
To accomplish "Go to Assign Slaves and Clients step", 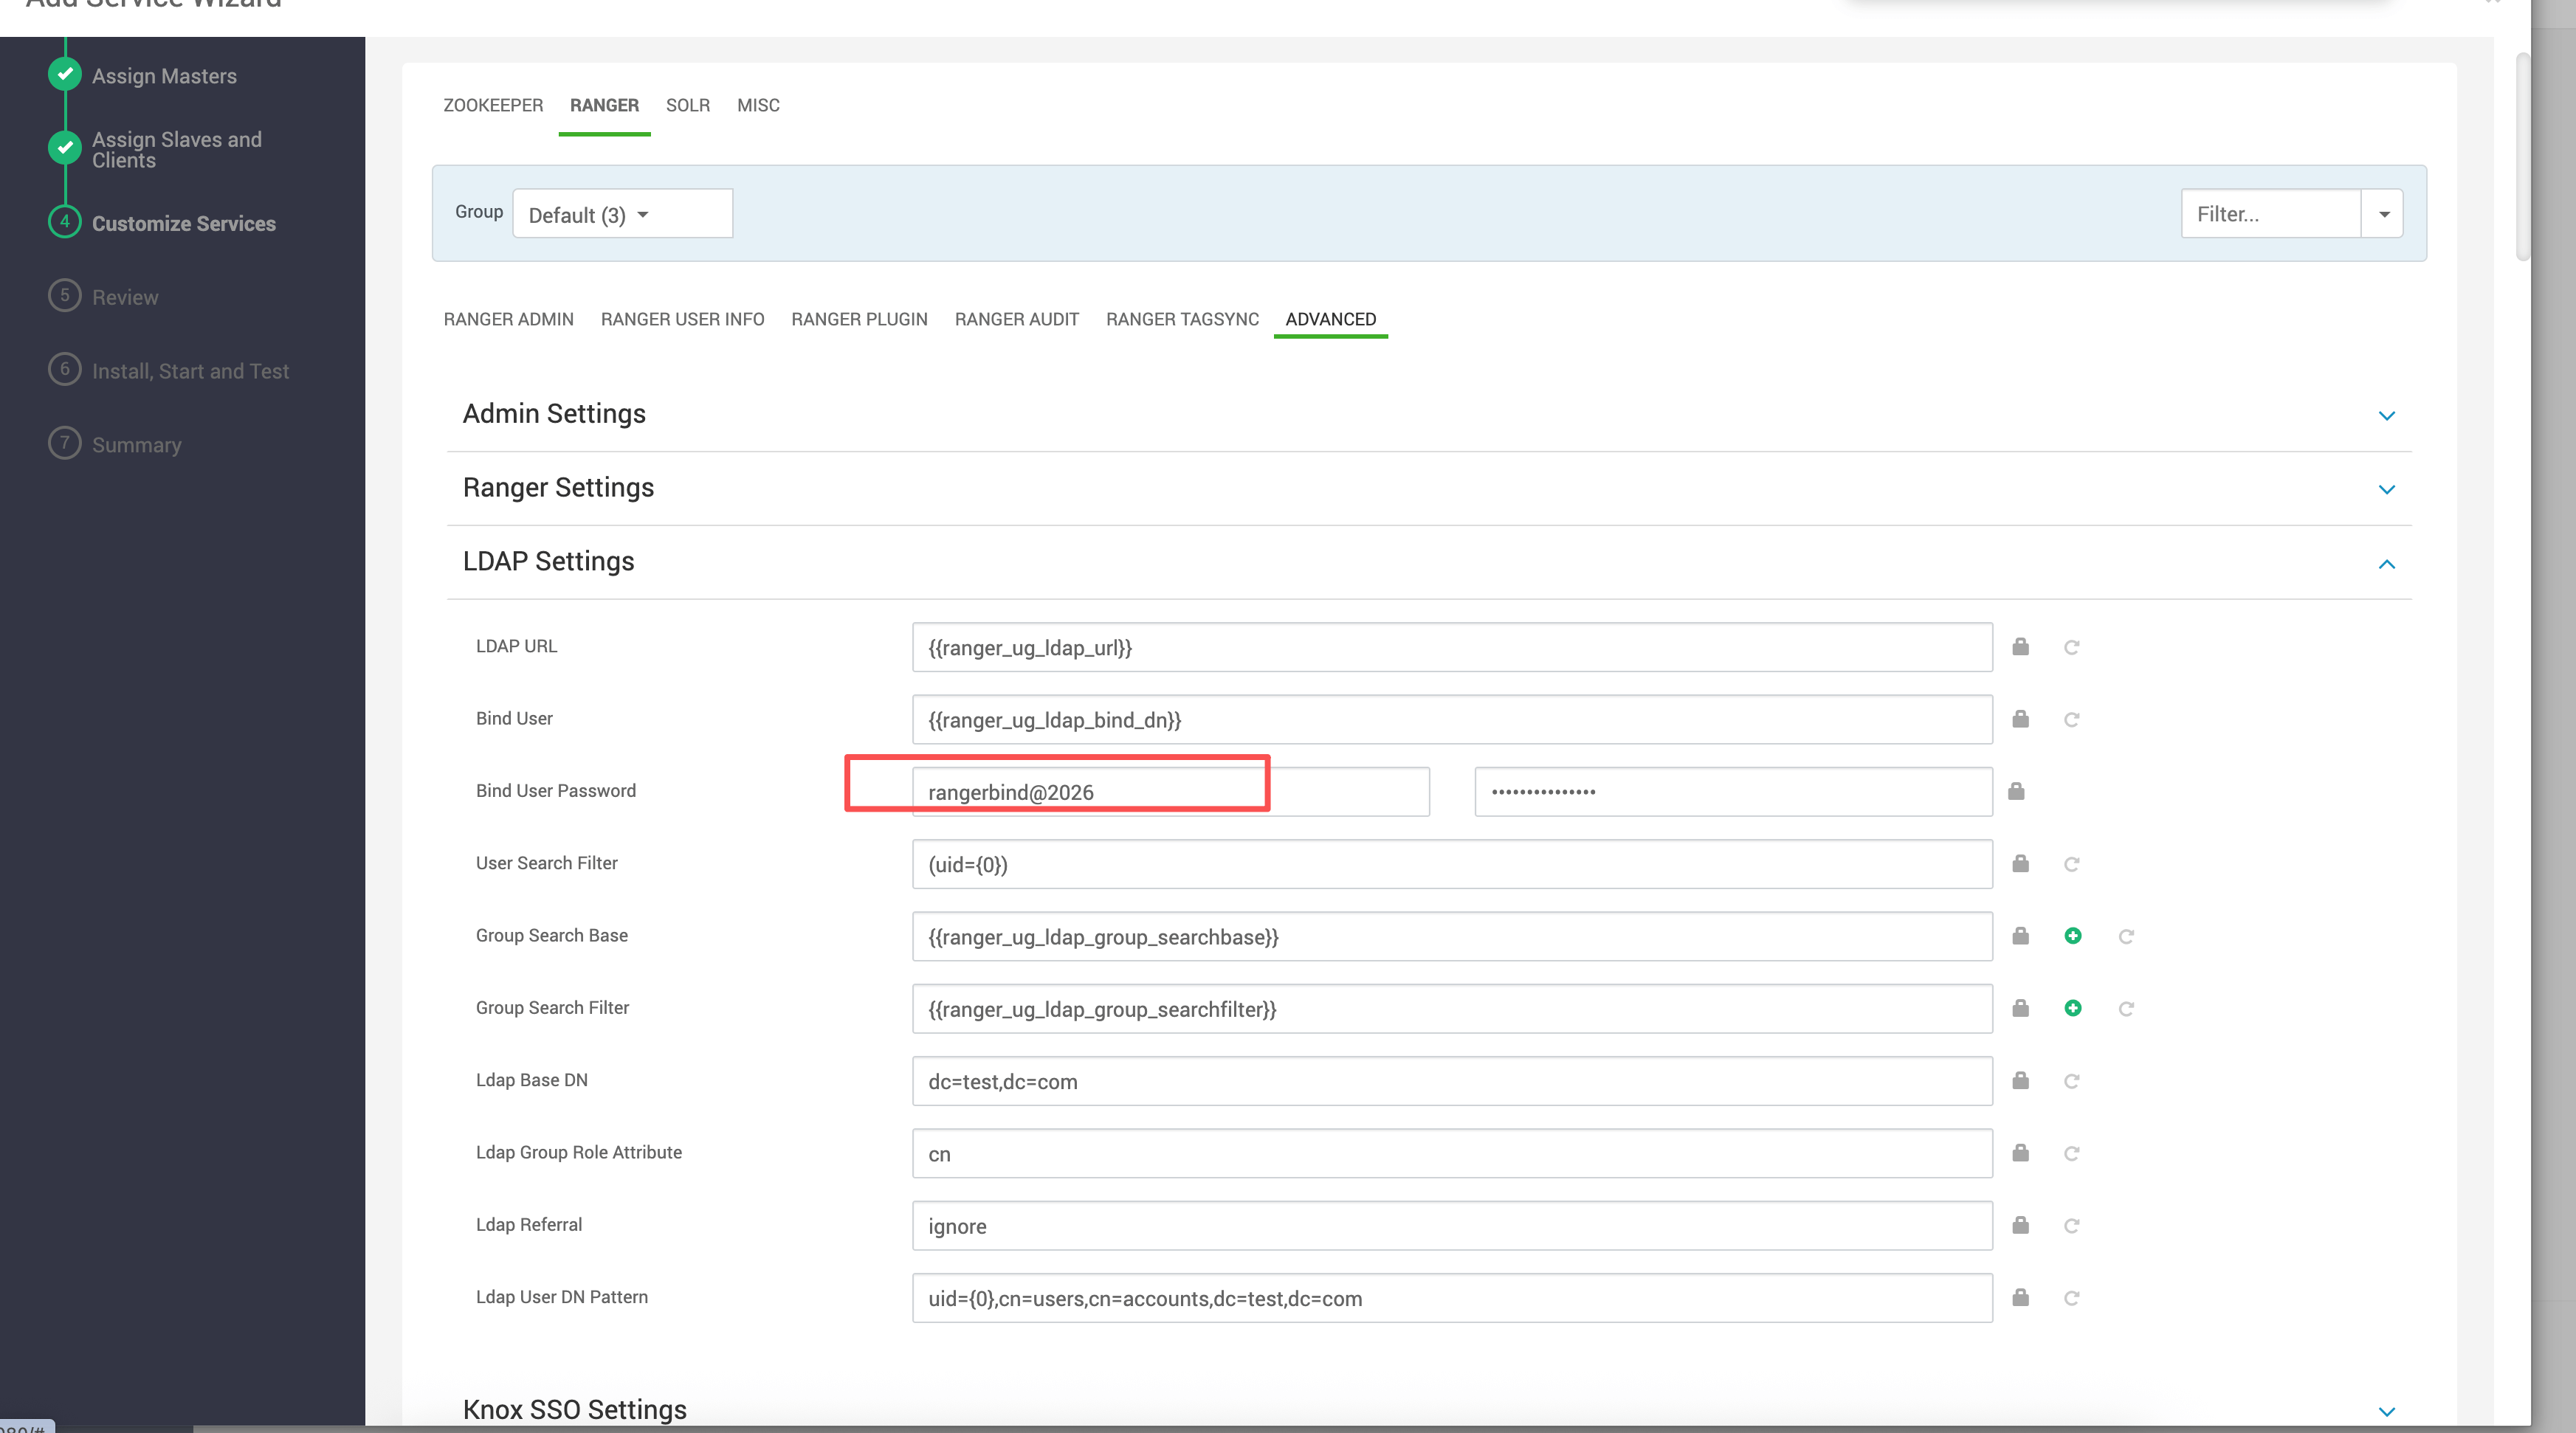I will point(176,149).
